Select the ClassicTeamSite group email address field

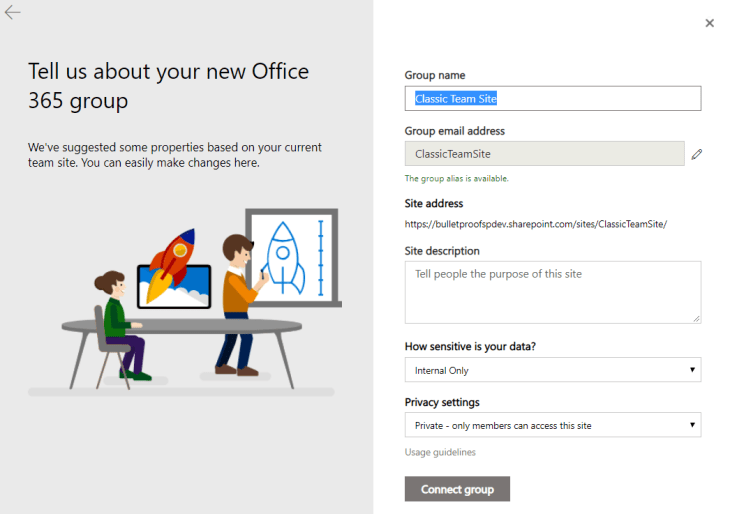click(x=544, y=154)
